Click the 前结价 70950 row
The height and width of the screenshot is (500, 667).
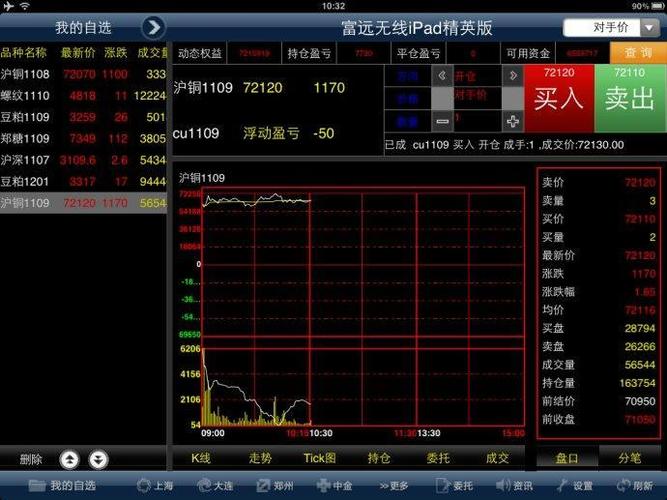point(599,401)
